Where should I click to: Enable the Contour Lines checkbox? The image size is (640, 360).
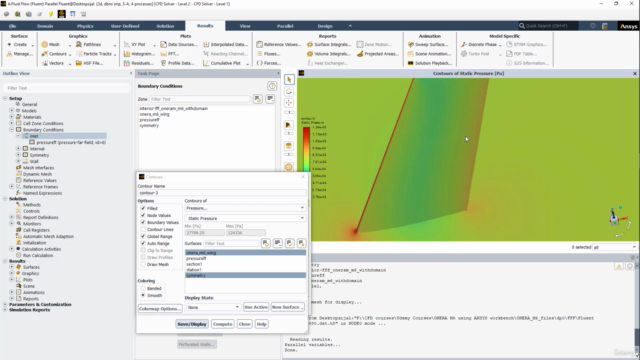pyautogui.click(x=143, y=229)
